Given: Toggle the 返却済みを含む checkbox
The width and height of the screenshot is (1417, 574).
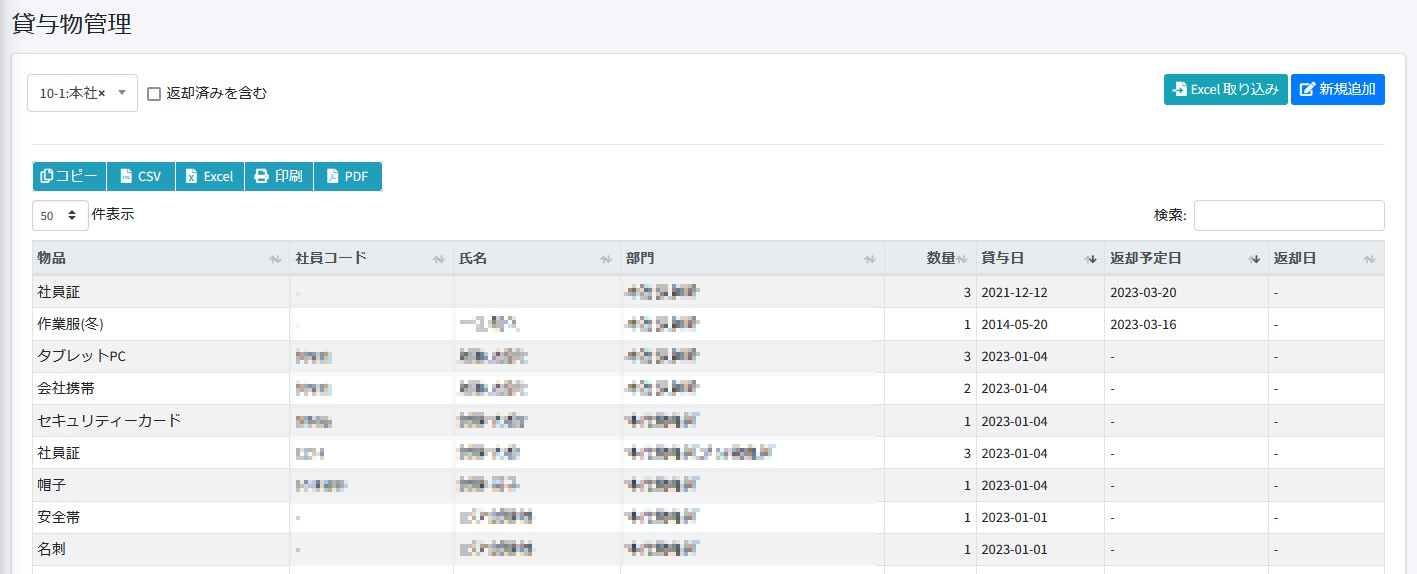Looking at the screenshot, I should click(x=154, y=94).
